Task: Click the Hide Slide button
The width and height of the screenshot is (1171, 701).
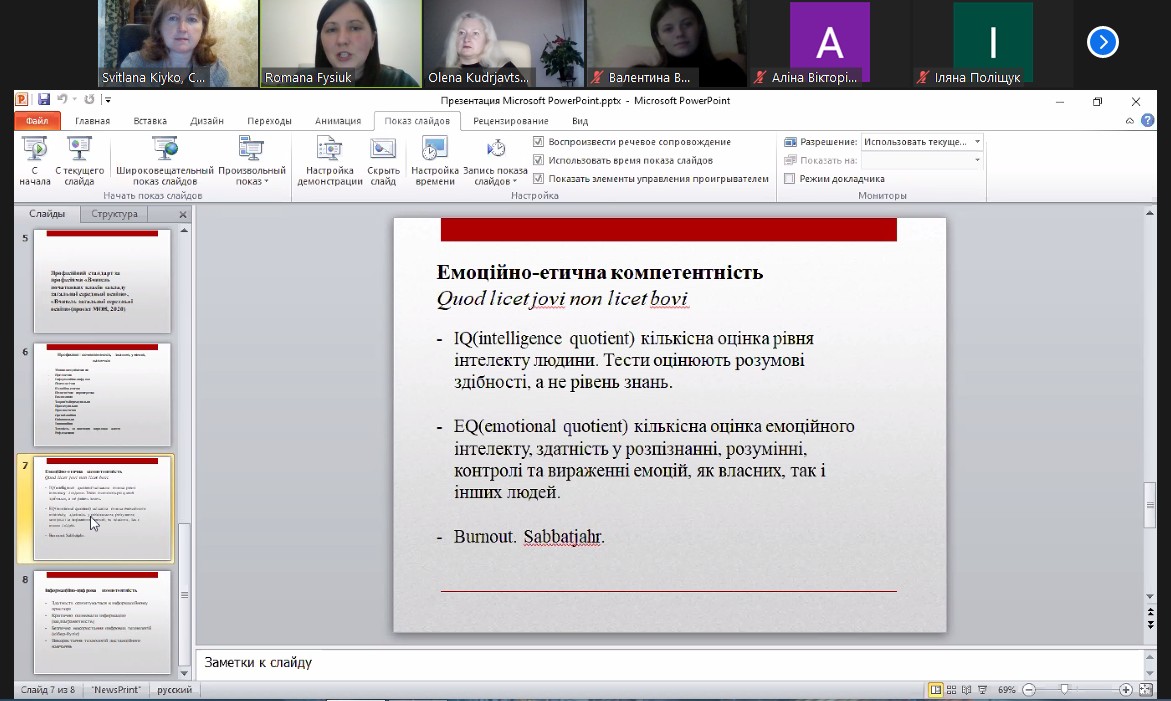Action: point(383,160)
